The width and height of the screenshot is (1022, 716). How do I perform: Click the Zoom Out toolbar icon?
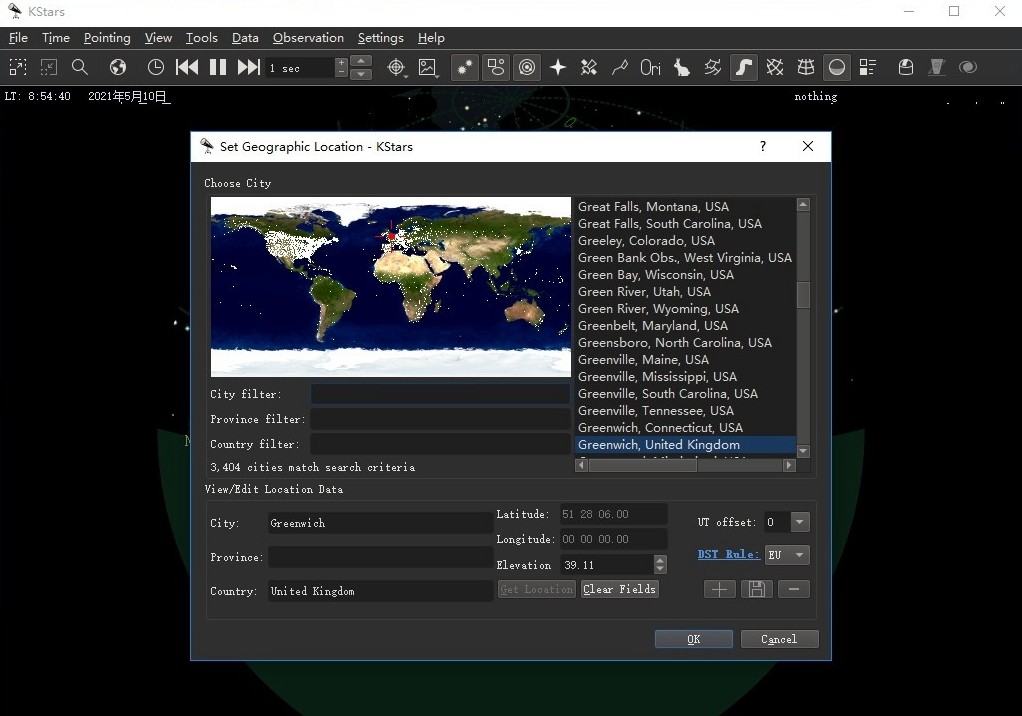coord(49,67)
